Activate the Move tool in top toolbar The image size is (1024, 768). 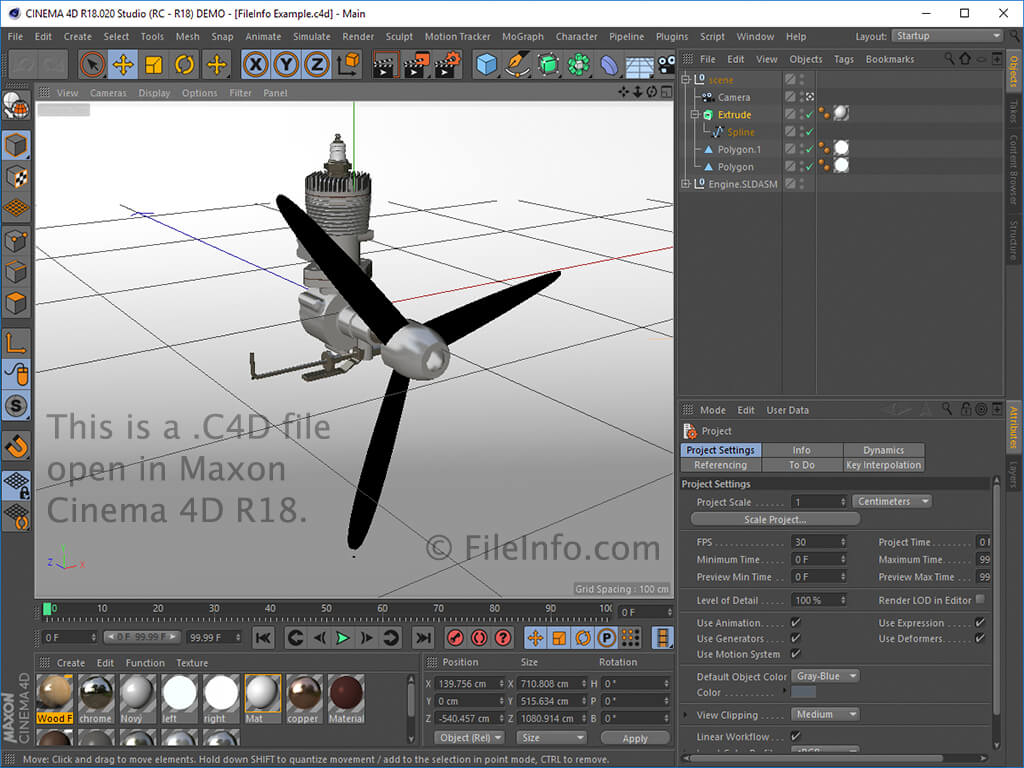(123, 65)
